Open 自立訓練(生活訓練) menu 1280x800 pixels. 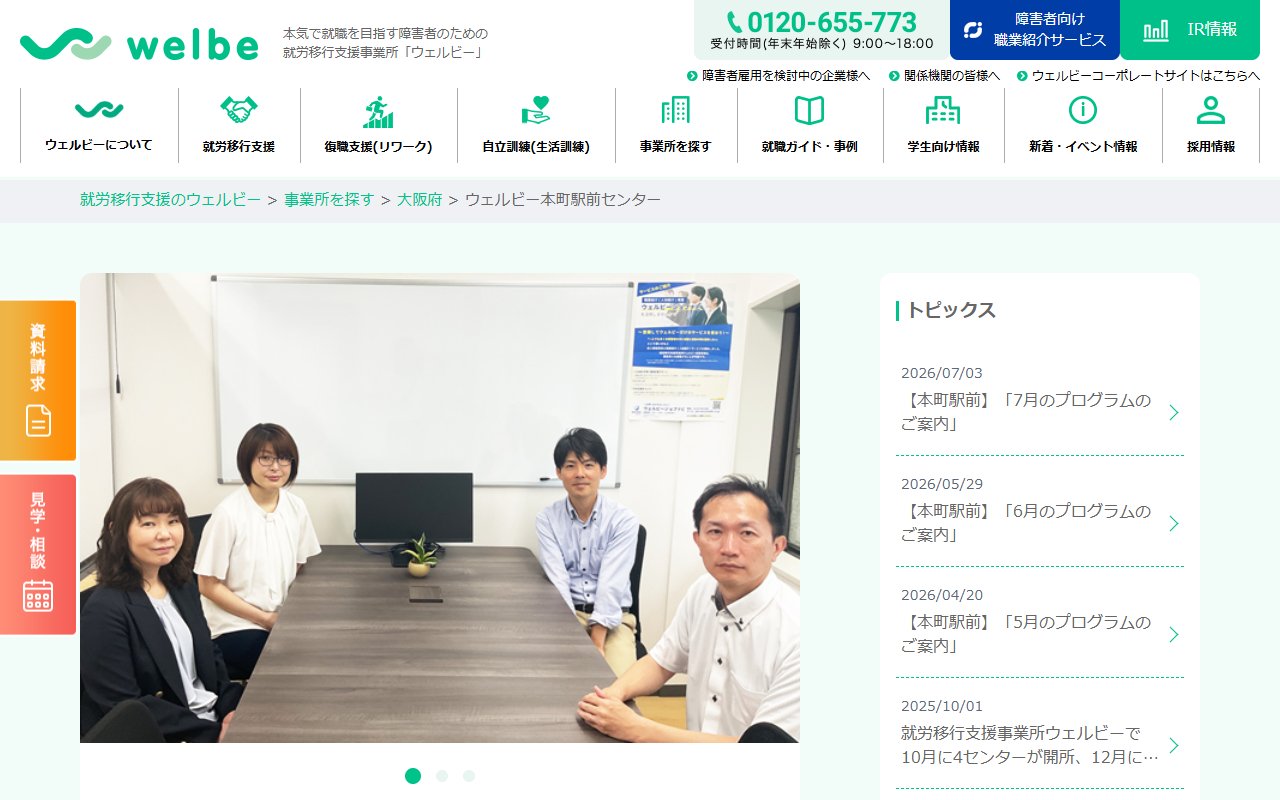pos(536,125)
